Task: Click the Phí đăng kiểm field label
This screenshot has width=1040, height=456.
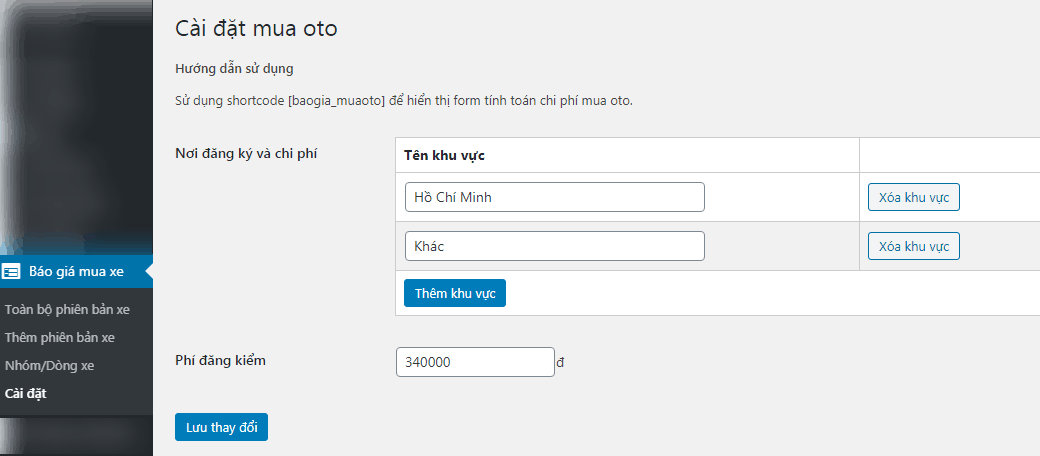Action: tap(220, 360)
